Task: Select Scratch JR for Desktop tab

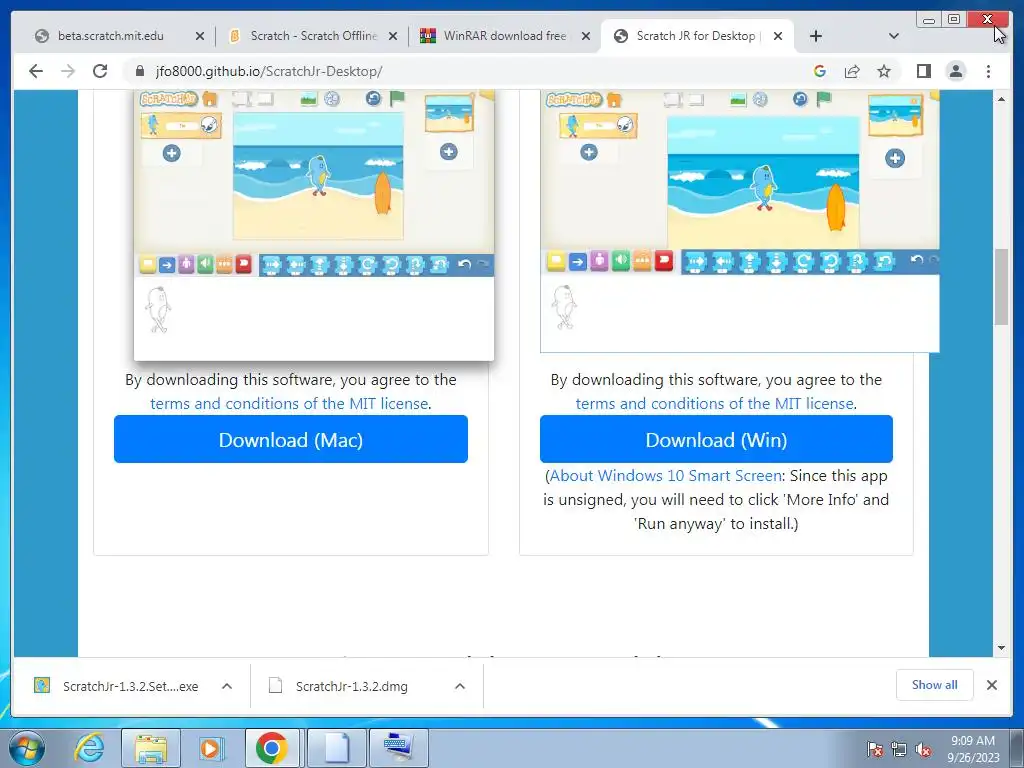Action: 697,36
